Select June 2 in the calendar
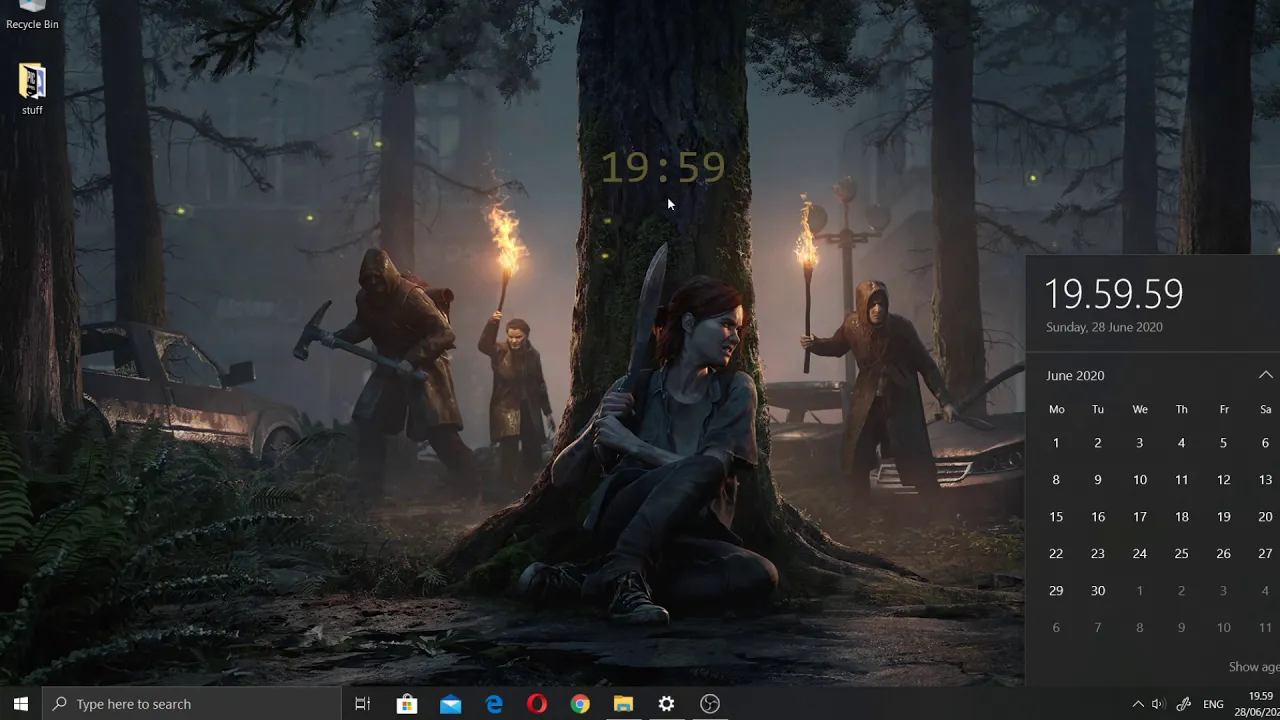This screenshot has height=720, width=1280. [x=1098, y=443]
